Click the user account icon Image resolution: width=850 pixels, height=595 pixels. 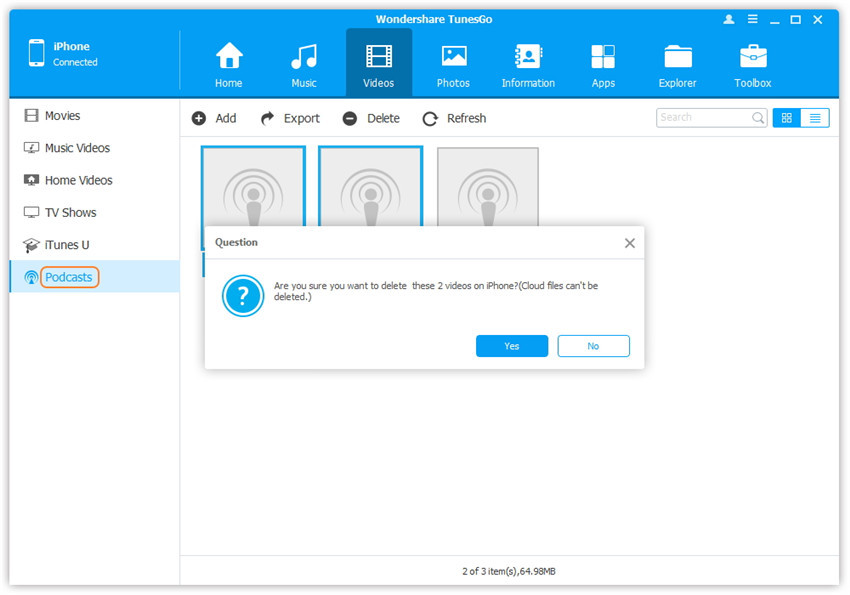point(729,20)
